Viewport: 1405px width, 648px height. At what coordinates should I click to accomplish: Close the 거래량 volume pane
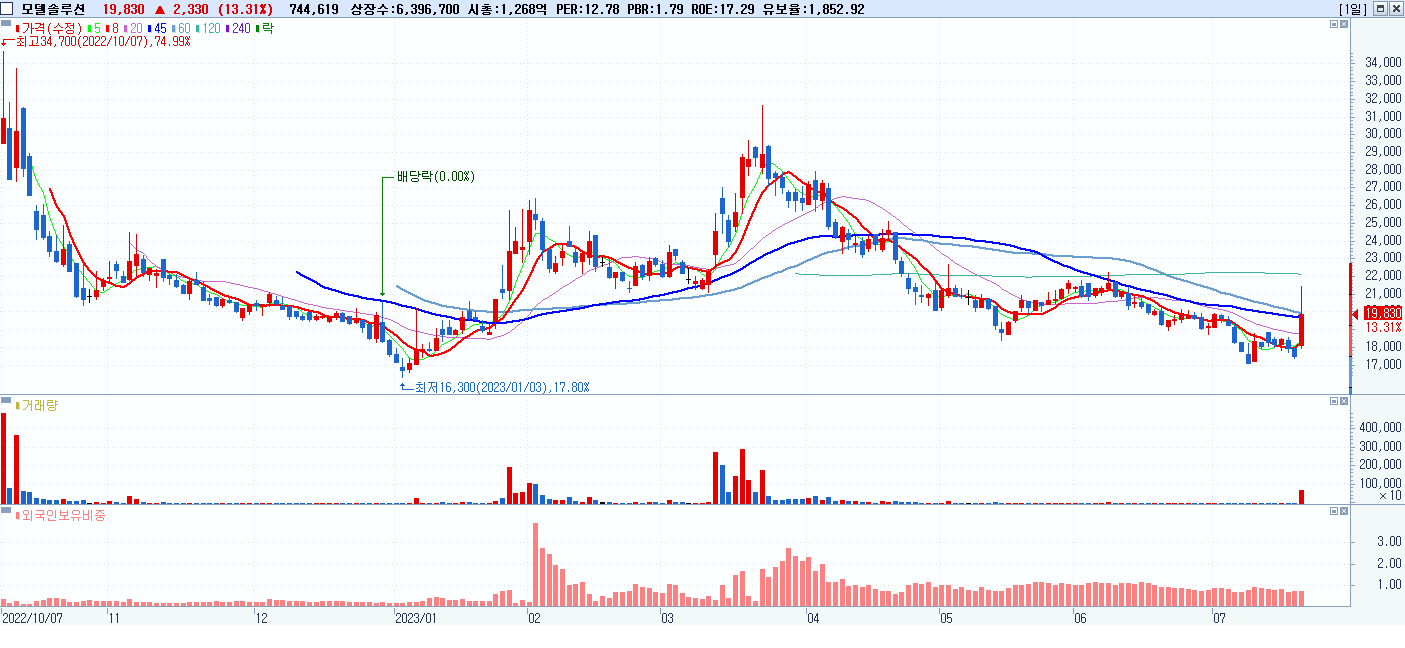1345,401
